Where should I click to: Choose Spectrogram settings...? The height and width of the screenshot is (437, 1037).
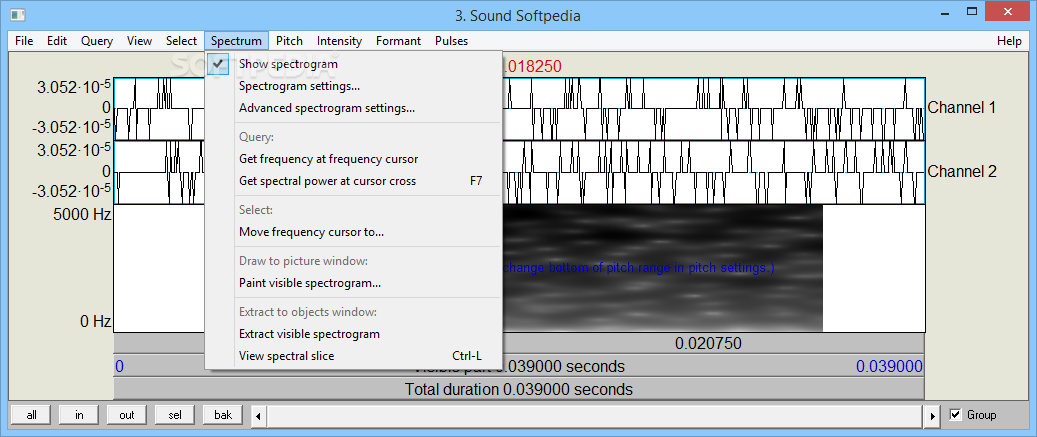coord(353,86)
